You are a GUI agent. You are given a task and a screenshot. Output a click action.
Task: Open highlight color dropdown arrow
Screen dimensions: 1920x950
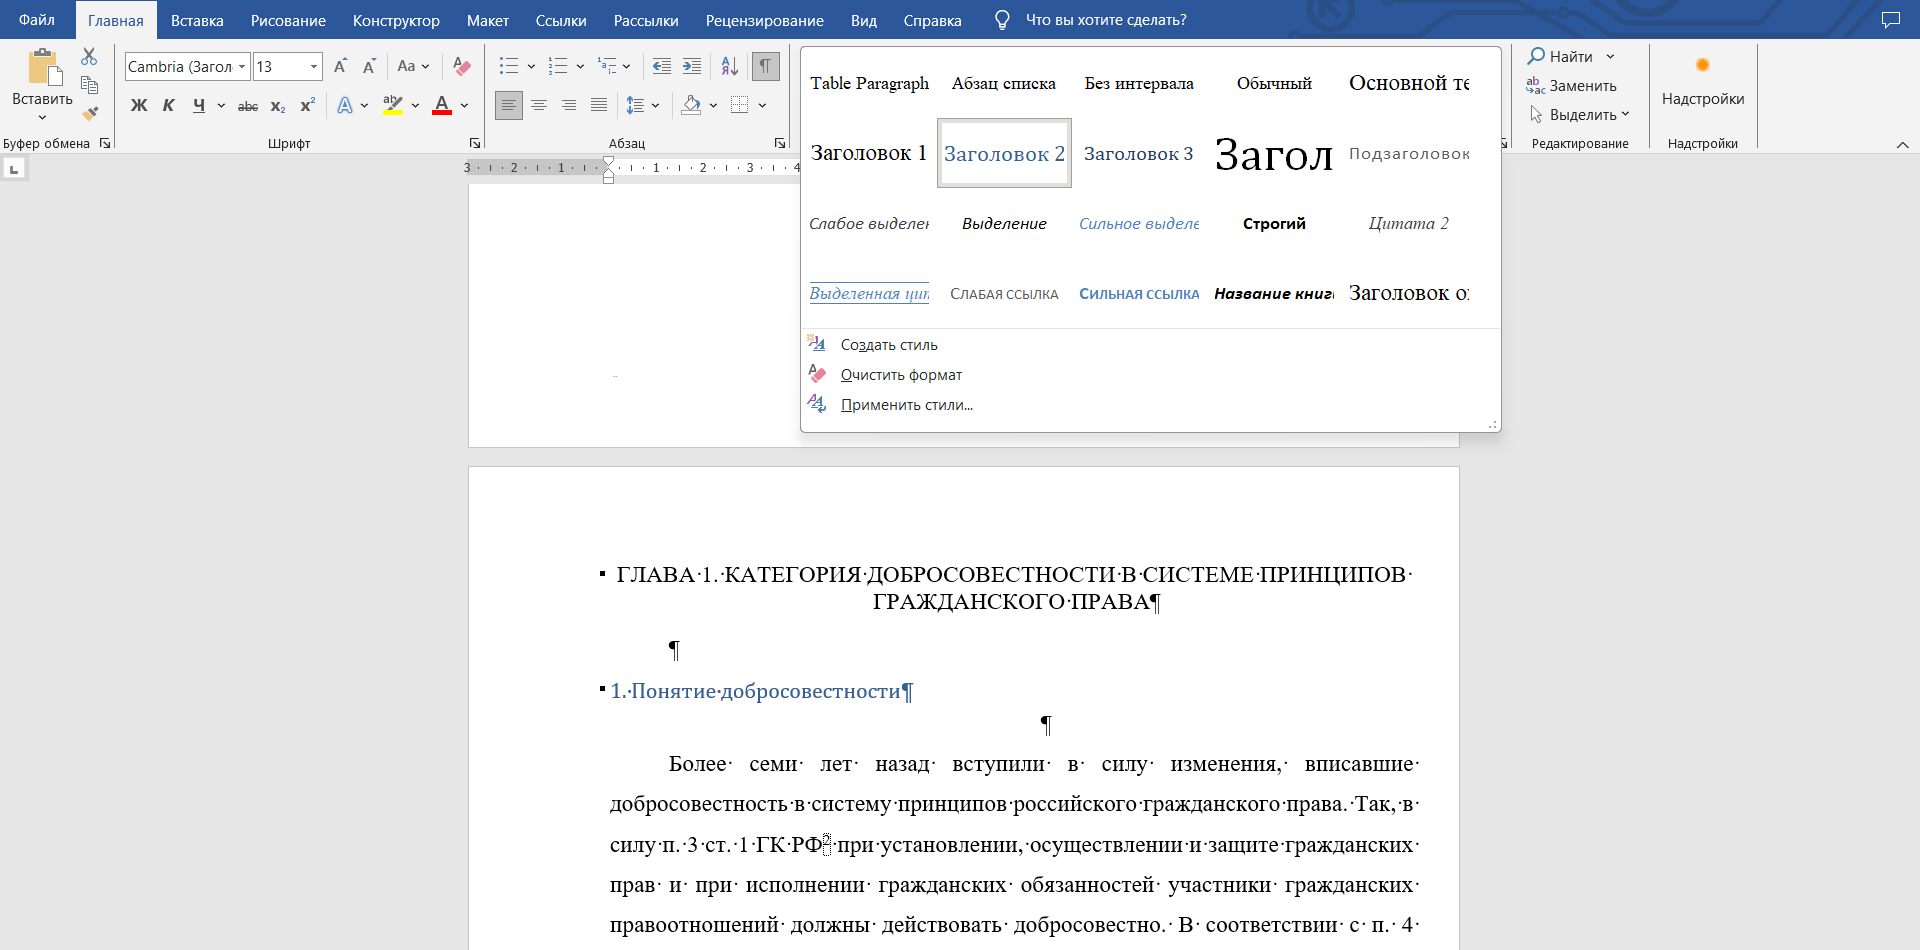(x=415, y=106)
